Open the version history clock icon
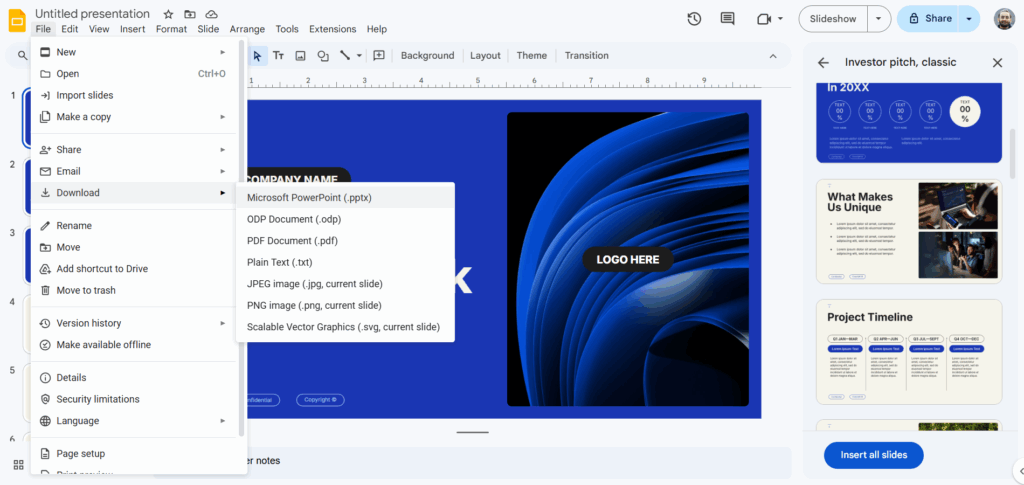 (x=694, y=19)
